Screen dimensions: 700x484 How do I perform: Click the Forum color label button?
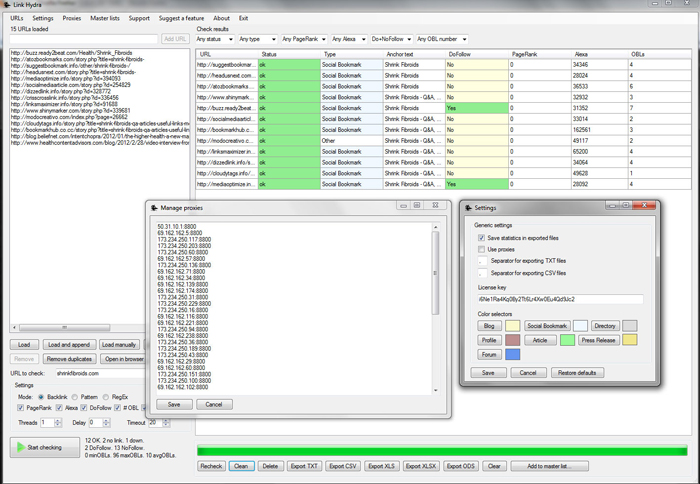pos(489,355)
